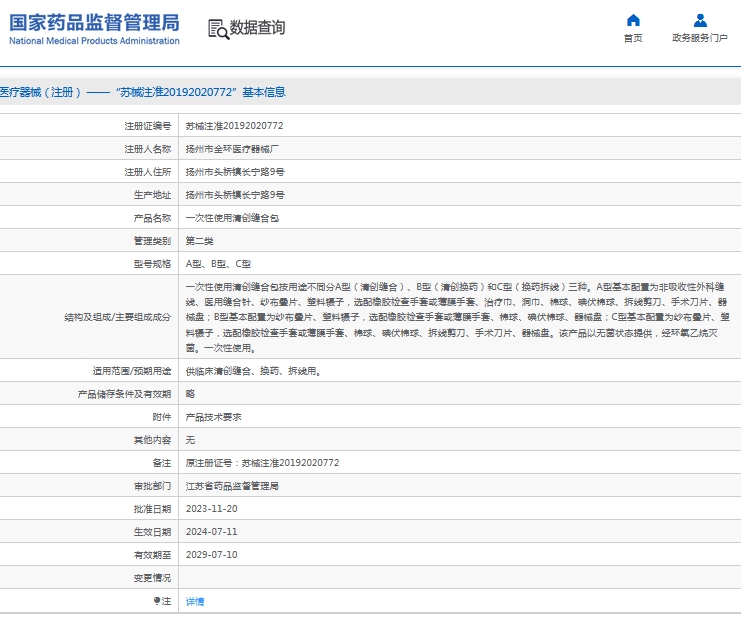Click the 变更情况 label
This screenshot has height=620, width=741.
click(x=152, y=577)
